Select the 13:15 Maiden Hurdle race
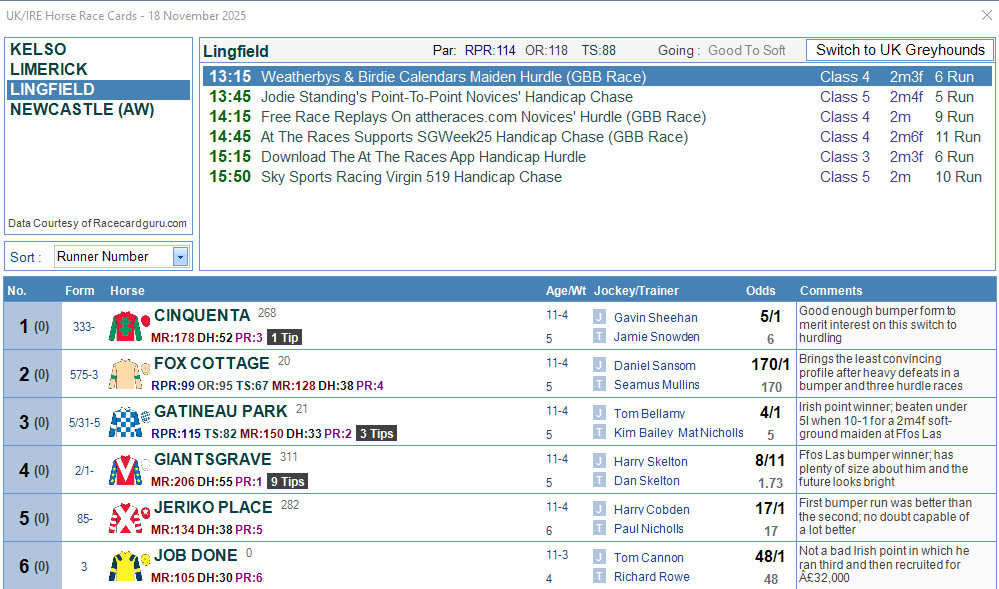999x589 pixels. [597, 76]
